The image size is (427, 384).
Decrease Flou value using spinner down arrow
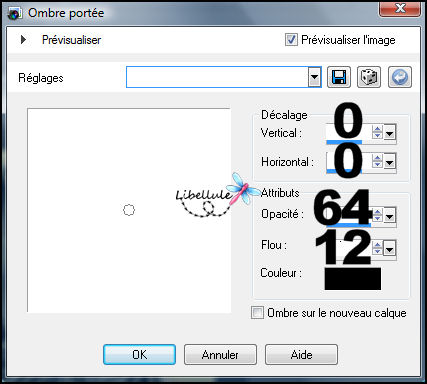pyautogui.click(x=377, y=251)
